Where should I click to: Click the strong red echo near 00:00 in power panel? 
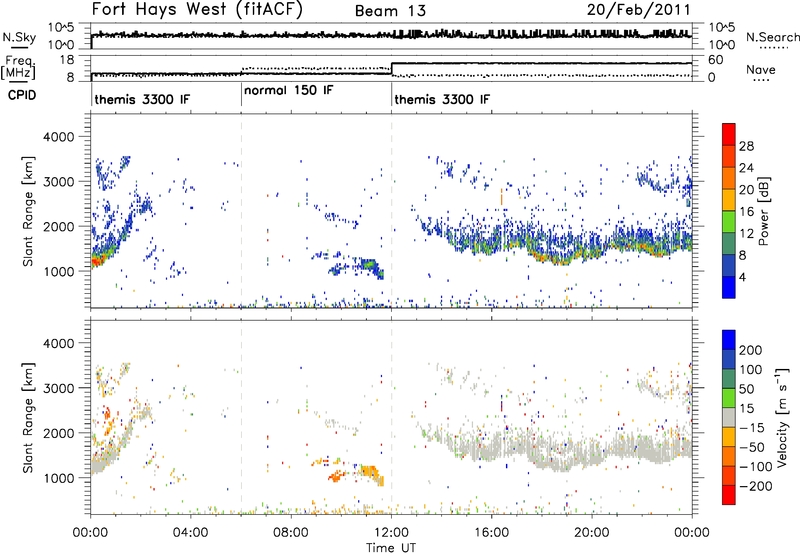pos(96,261)
